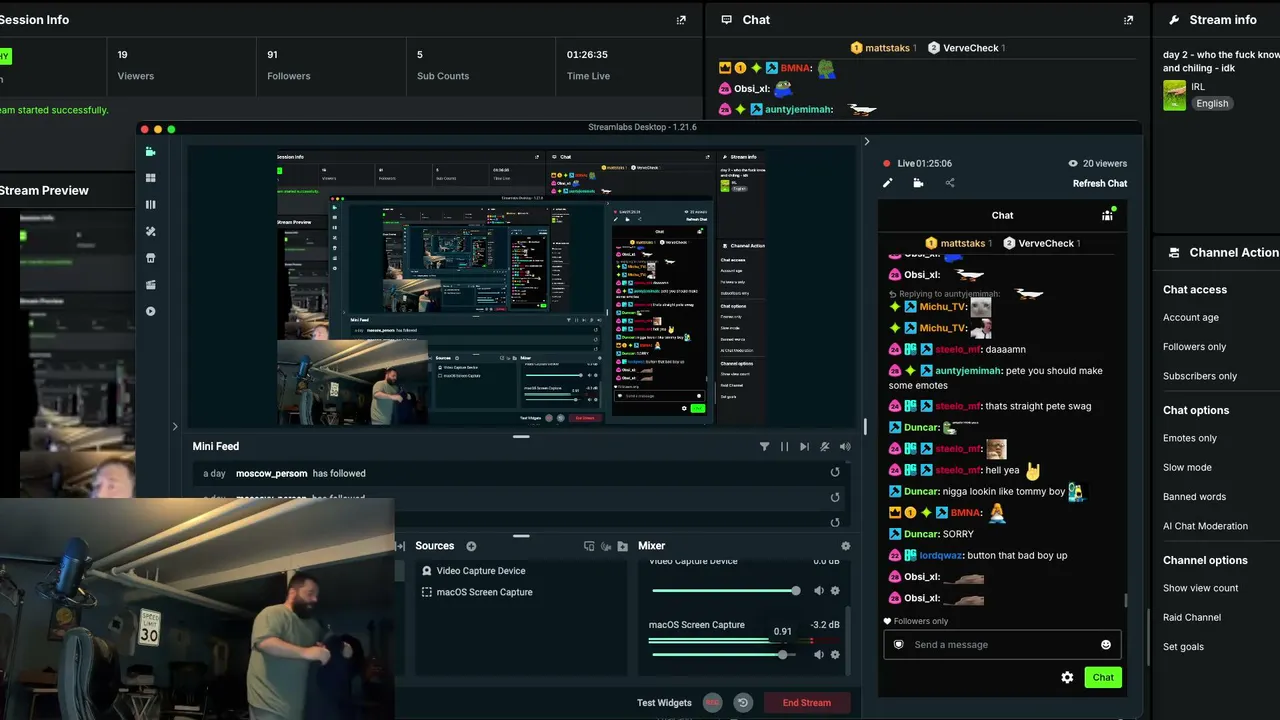
Task: Toggle the replay buffer button
Action: [743, 703]
